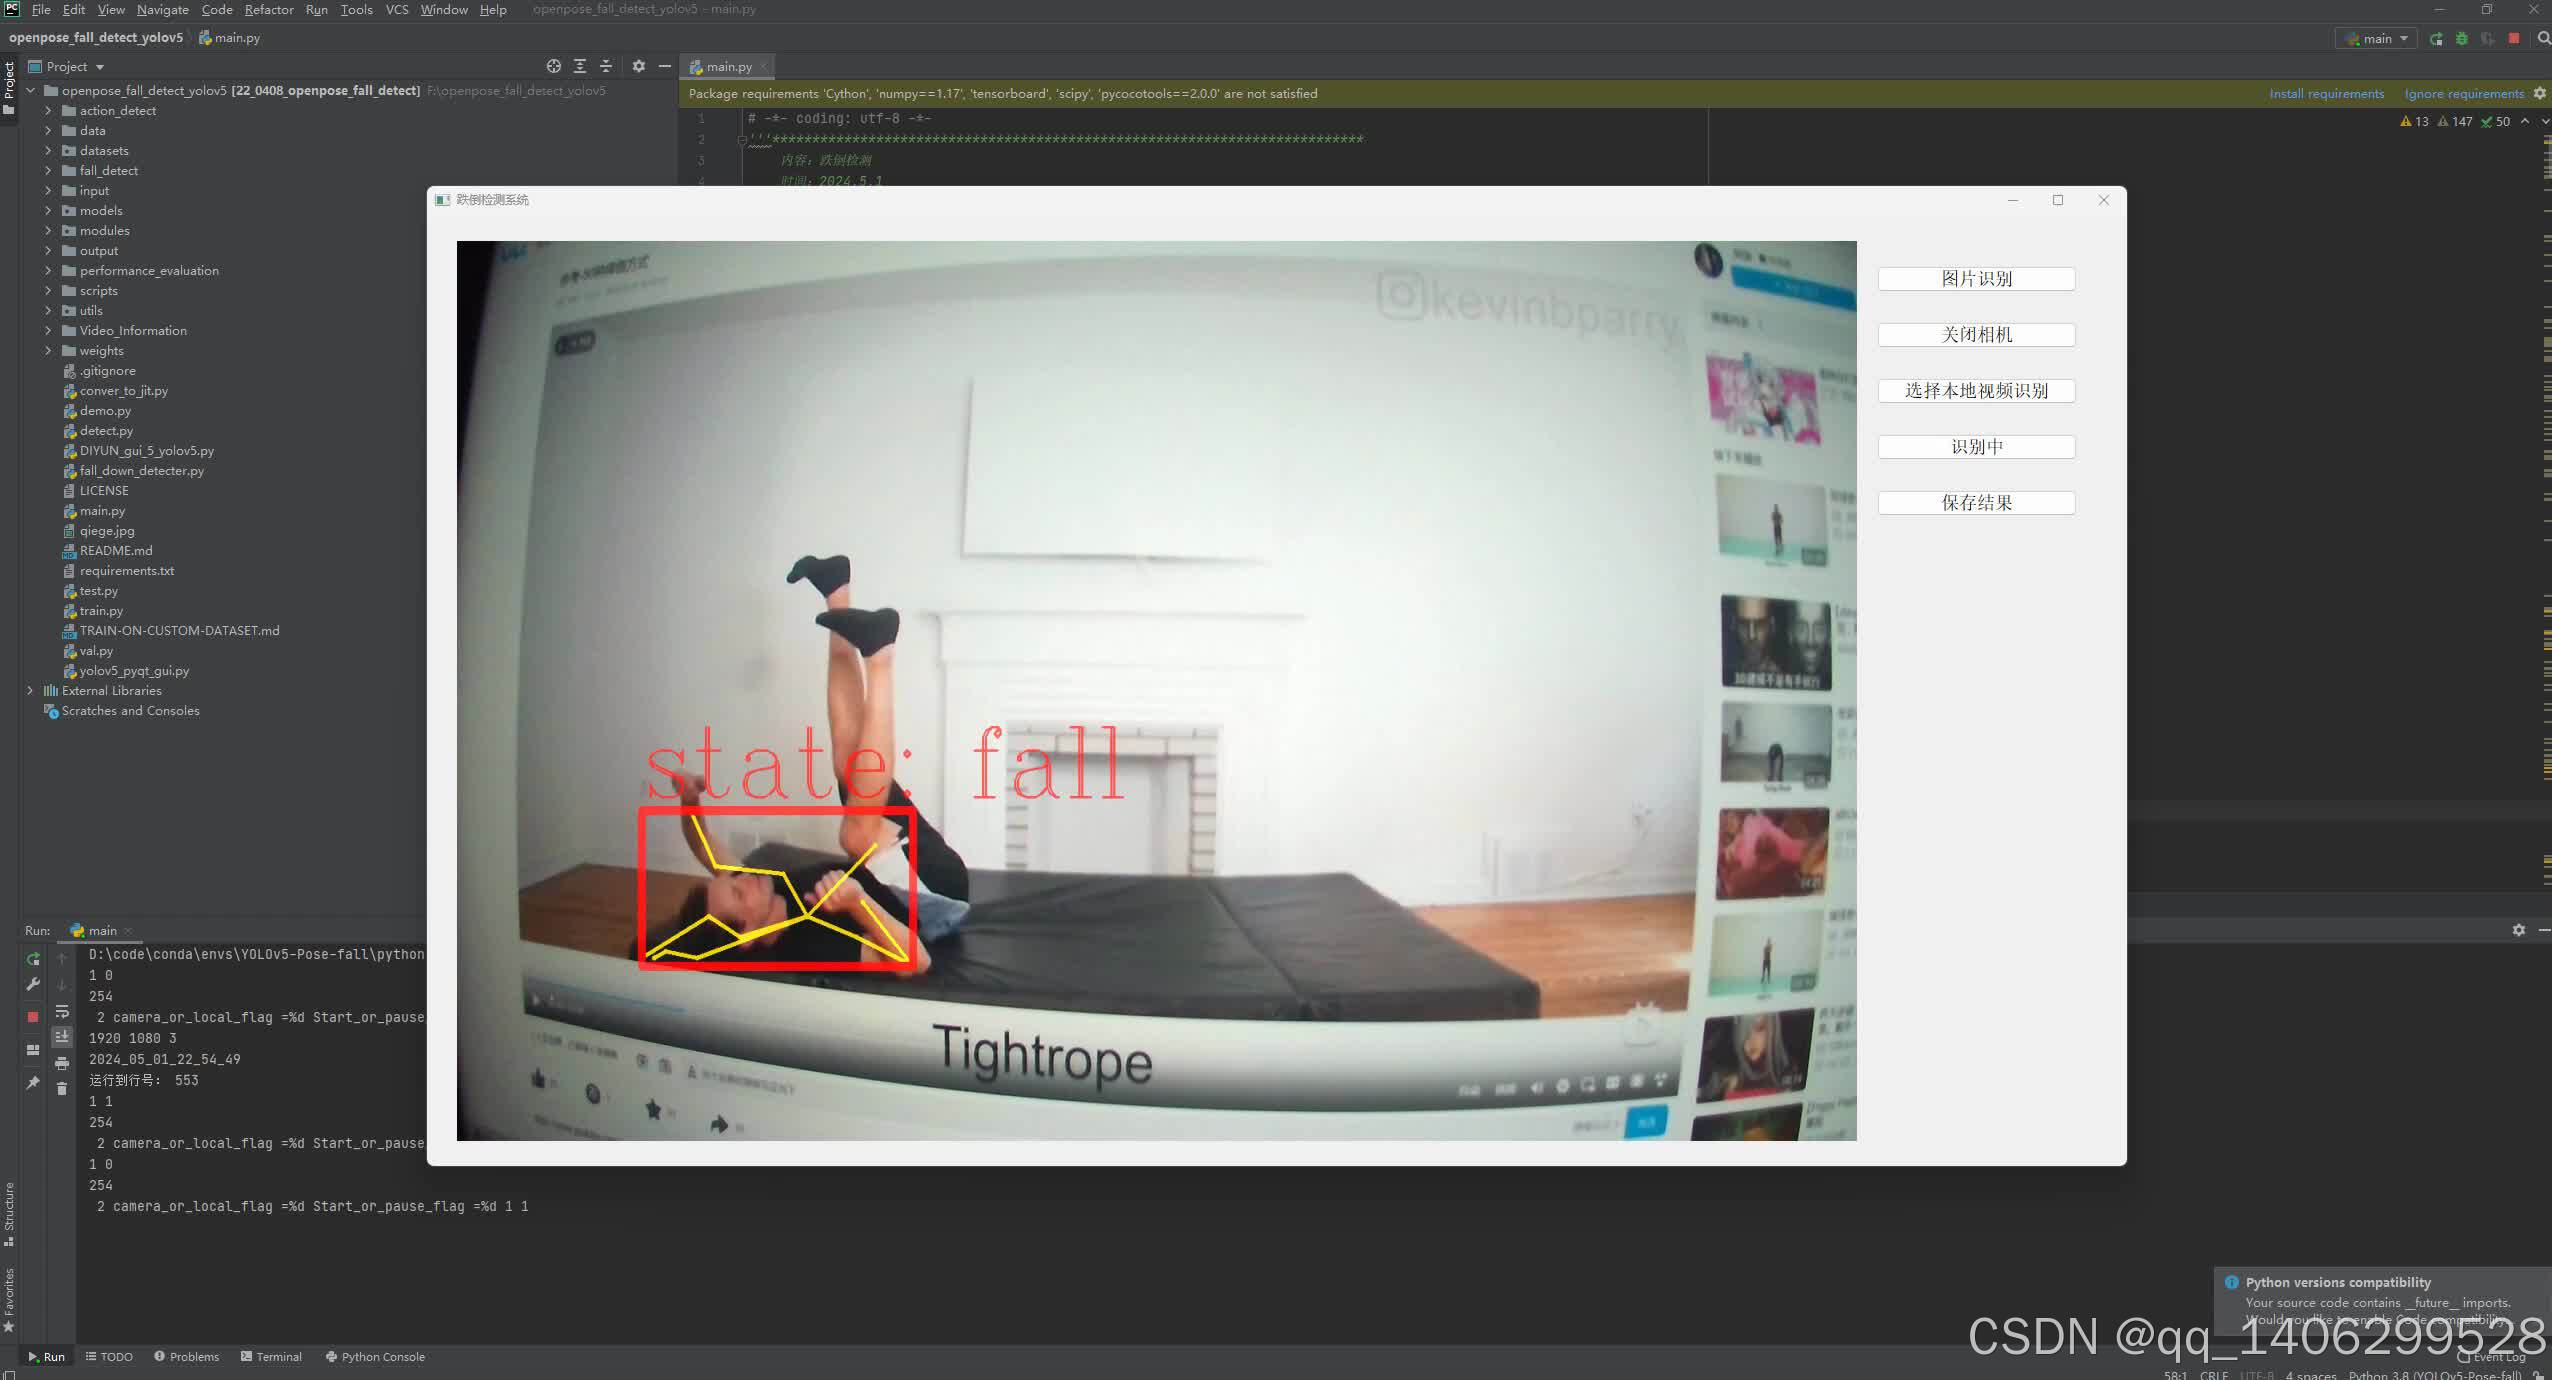Image resolution: width=2552 pixels, height=1380 pixels.
Task: Open Scratches and Consoles node
Action: click(130, 711)
